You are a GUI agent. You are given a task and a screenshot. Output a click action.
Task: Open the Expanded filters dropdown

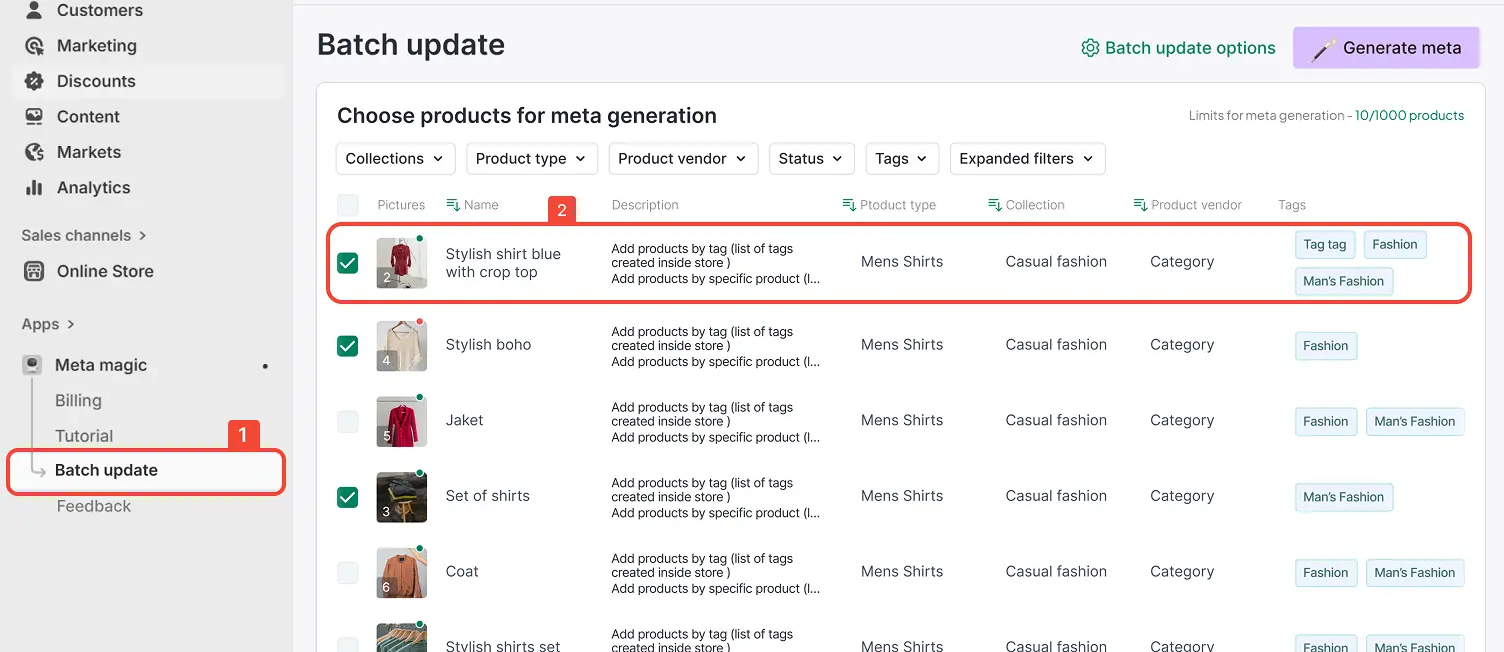click(1027, 158)
